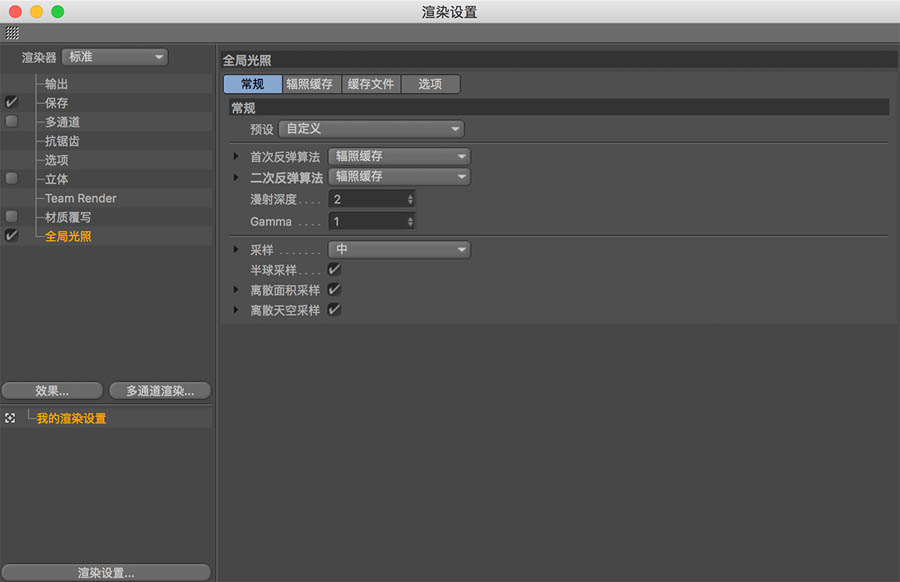Enable the 多通道 checkbox

12,121
